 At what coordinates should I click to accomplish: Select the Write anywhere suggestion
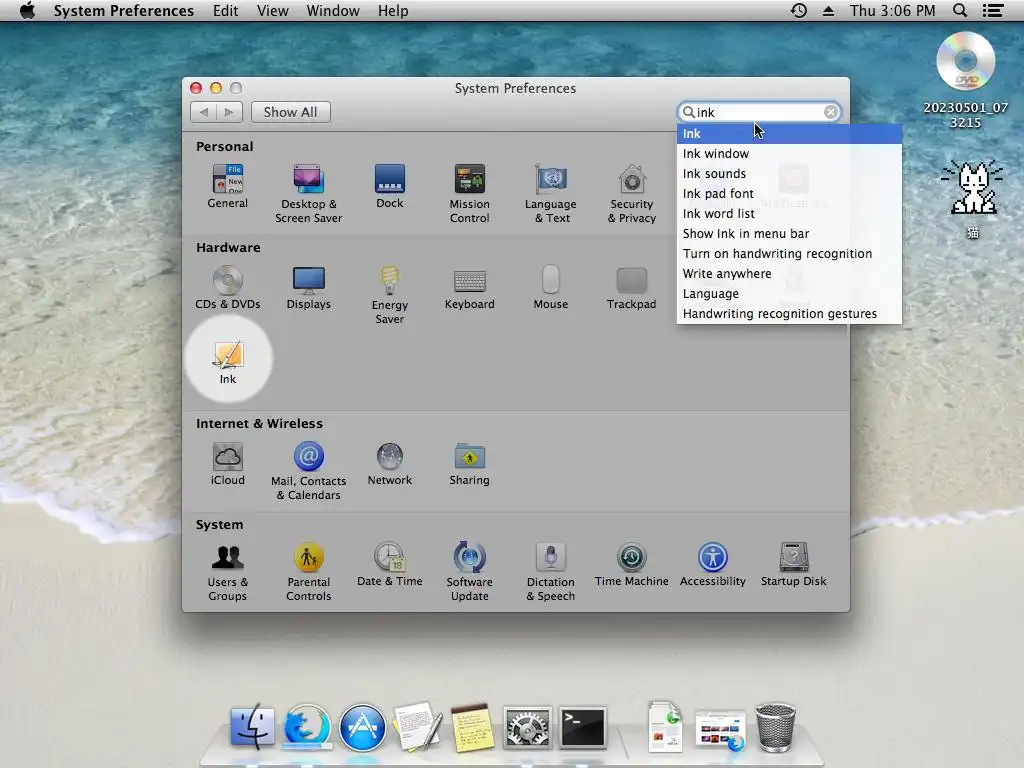[789, 274]
